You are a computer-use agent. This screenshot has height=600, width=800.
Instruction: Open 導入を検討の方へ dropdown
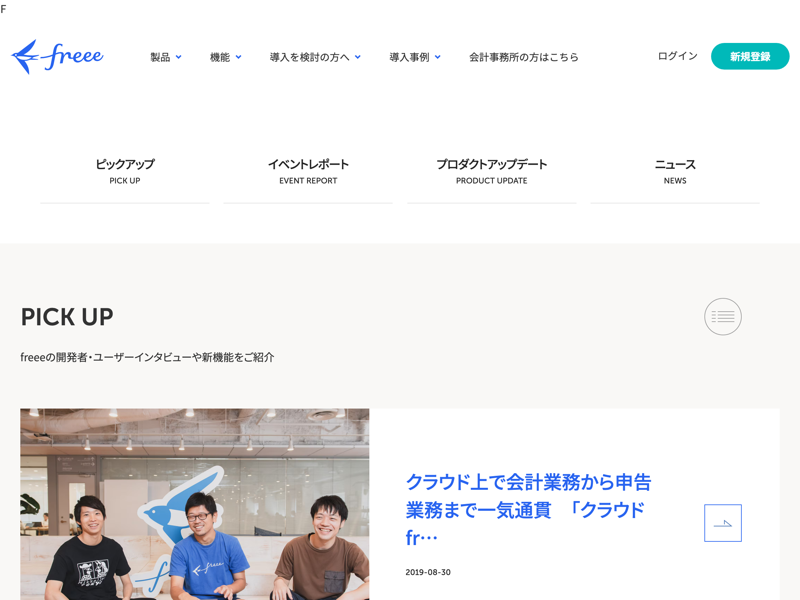315,57
